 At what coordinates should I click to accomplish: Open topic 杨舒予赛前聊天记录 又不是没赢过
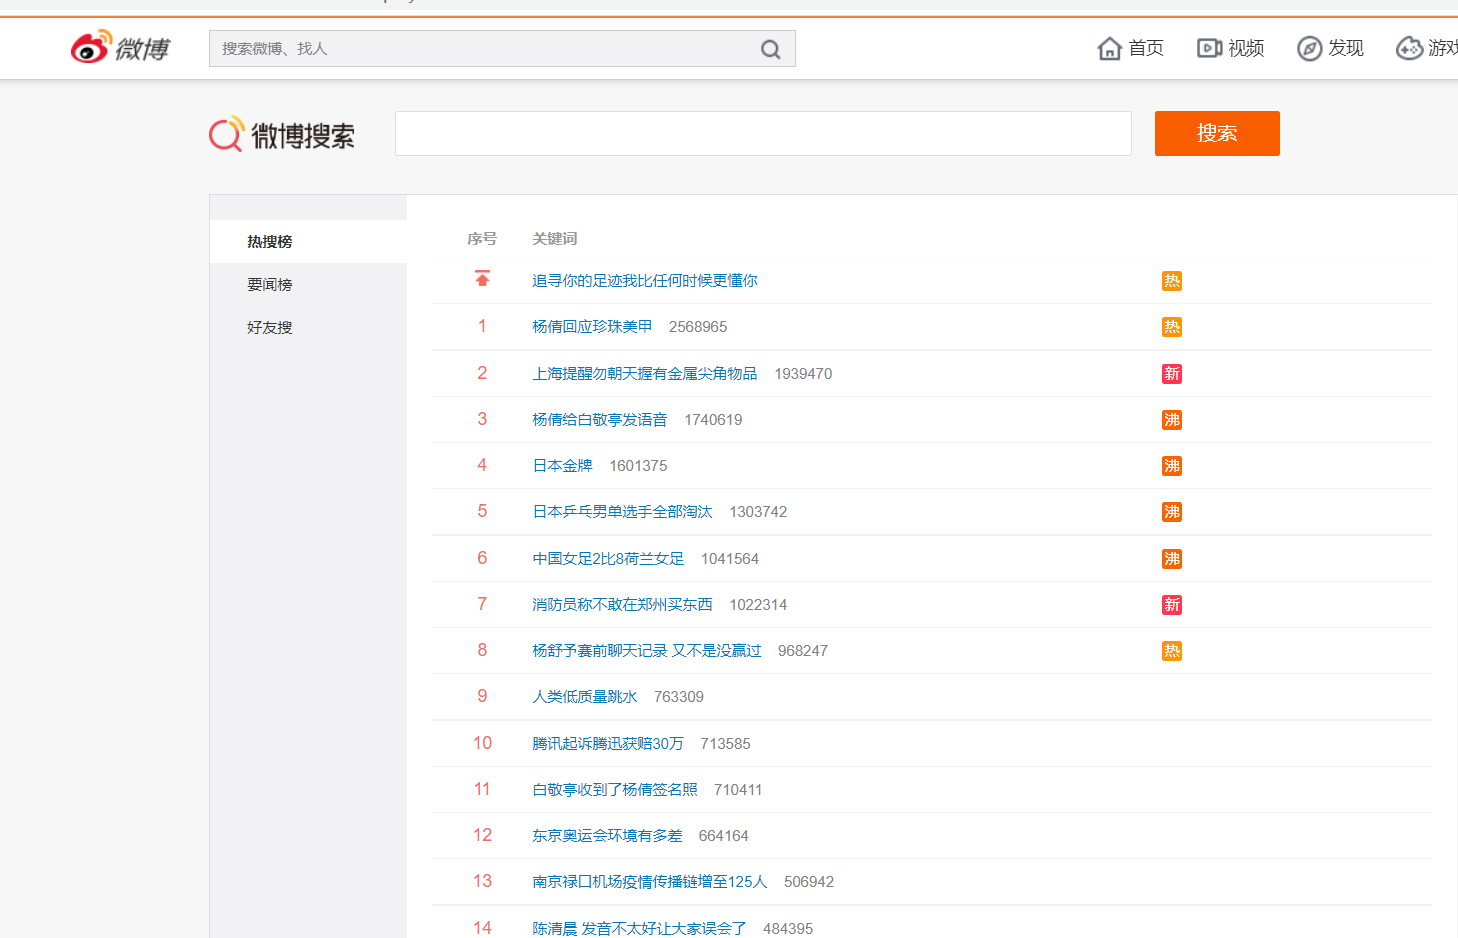point(647,651)
